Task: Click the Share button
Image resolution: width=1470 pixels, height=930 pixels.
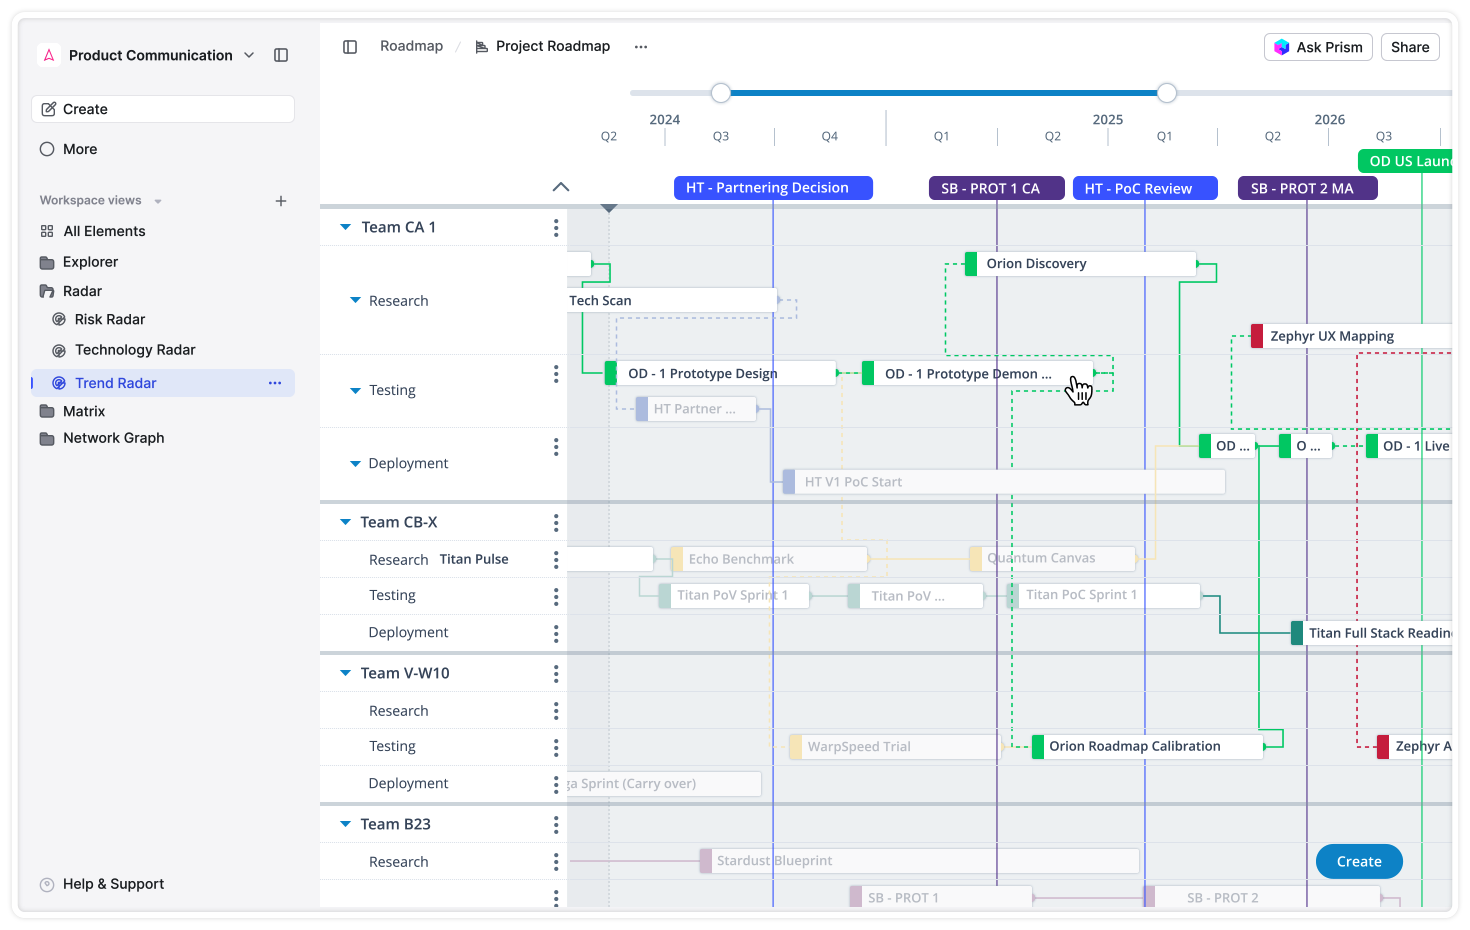Action: (x=1410, y=46)
